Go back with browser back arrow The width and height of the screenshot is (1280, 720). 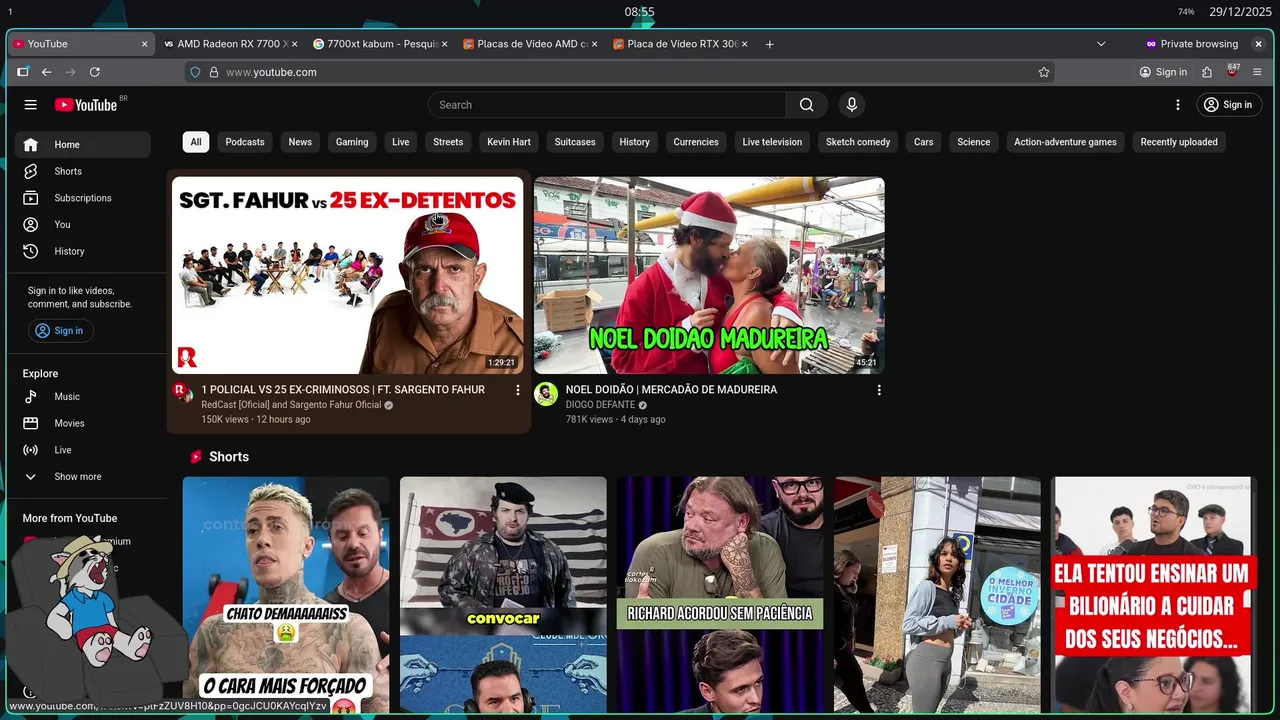(46, 72)
